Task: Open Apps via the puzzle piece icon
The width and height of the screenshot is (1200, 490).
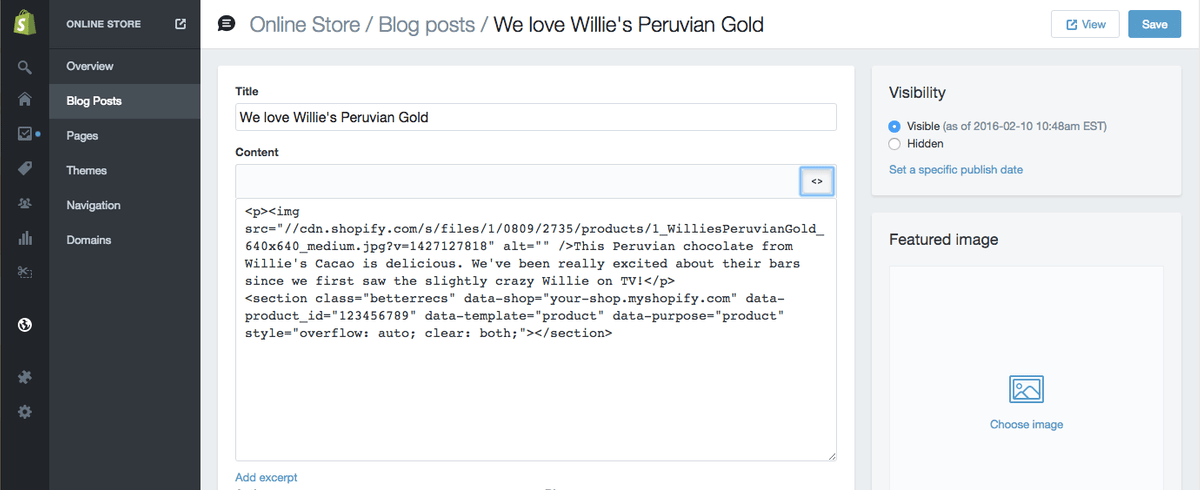Action: click(x=25, y=377)
